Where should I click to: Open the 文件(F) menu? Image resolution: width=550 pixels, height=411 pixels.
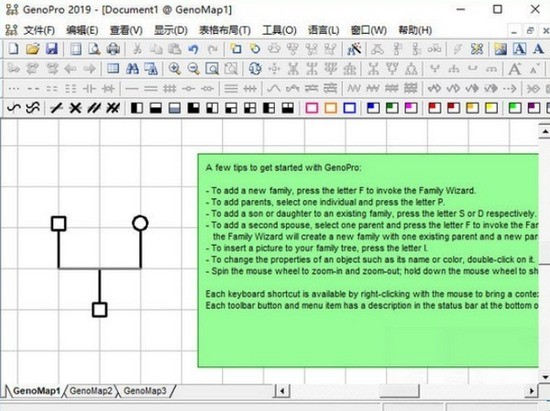click(x=39, y=30)
